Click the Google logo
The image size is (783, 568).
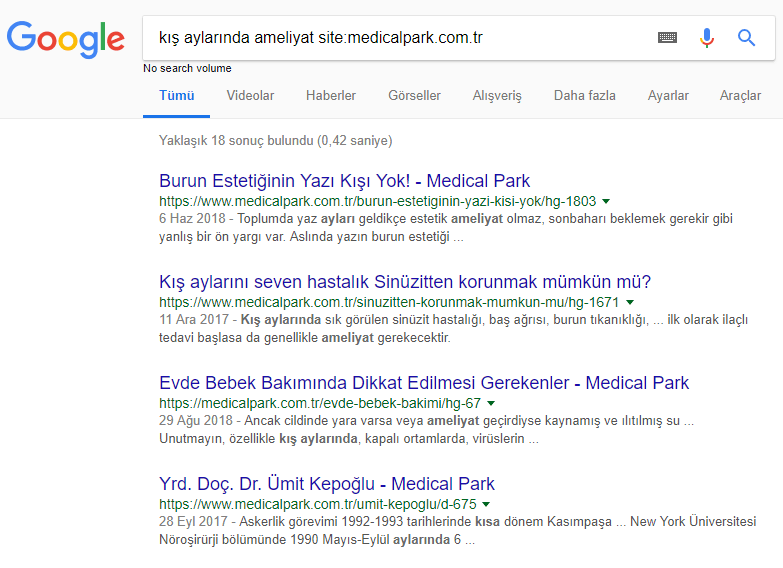pyautogui.click(x=65, y=39)
